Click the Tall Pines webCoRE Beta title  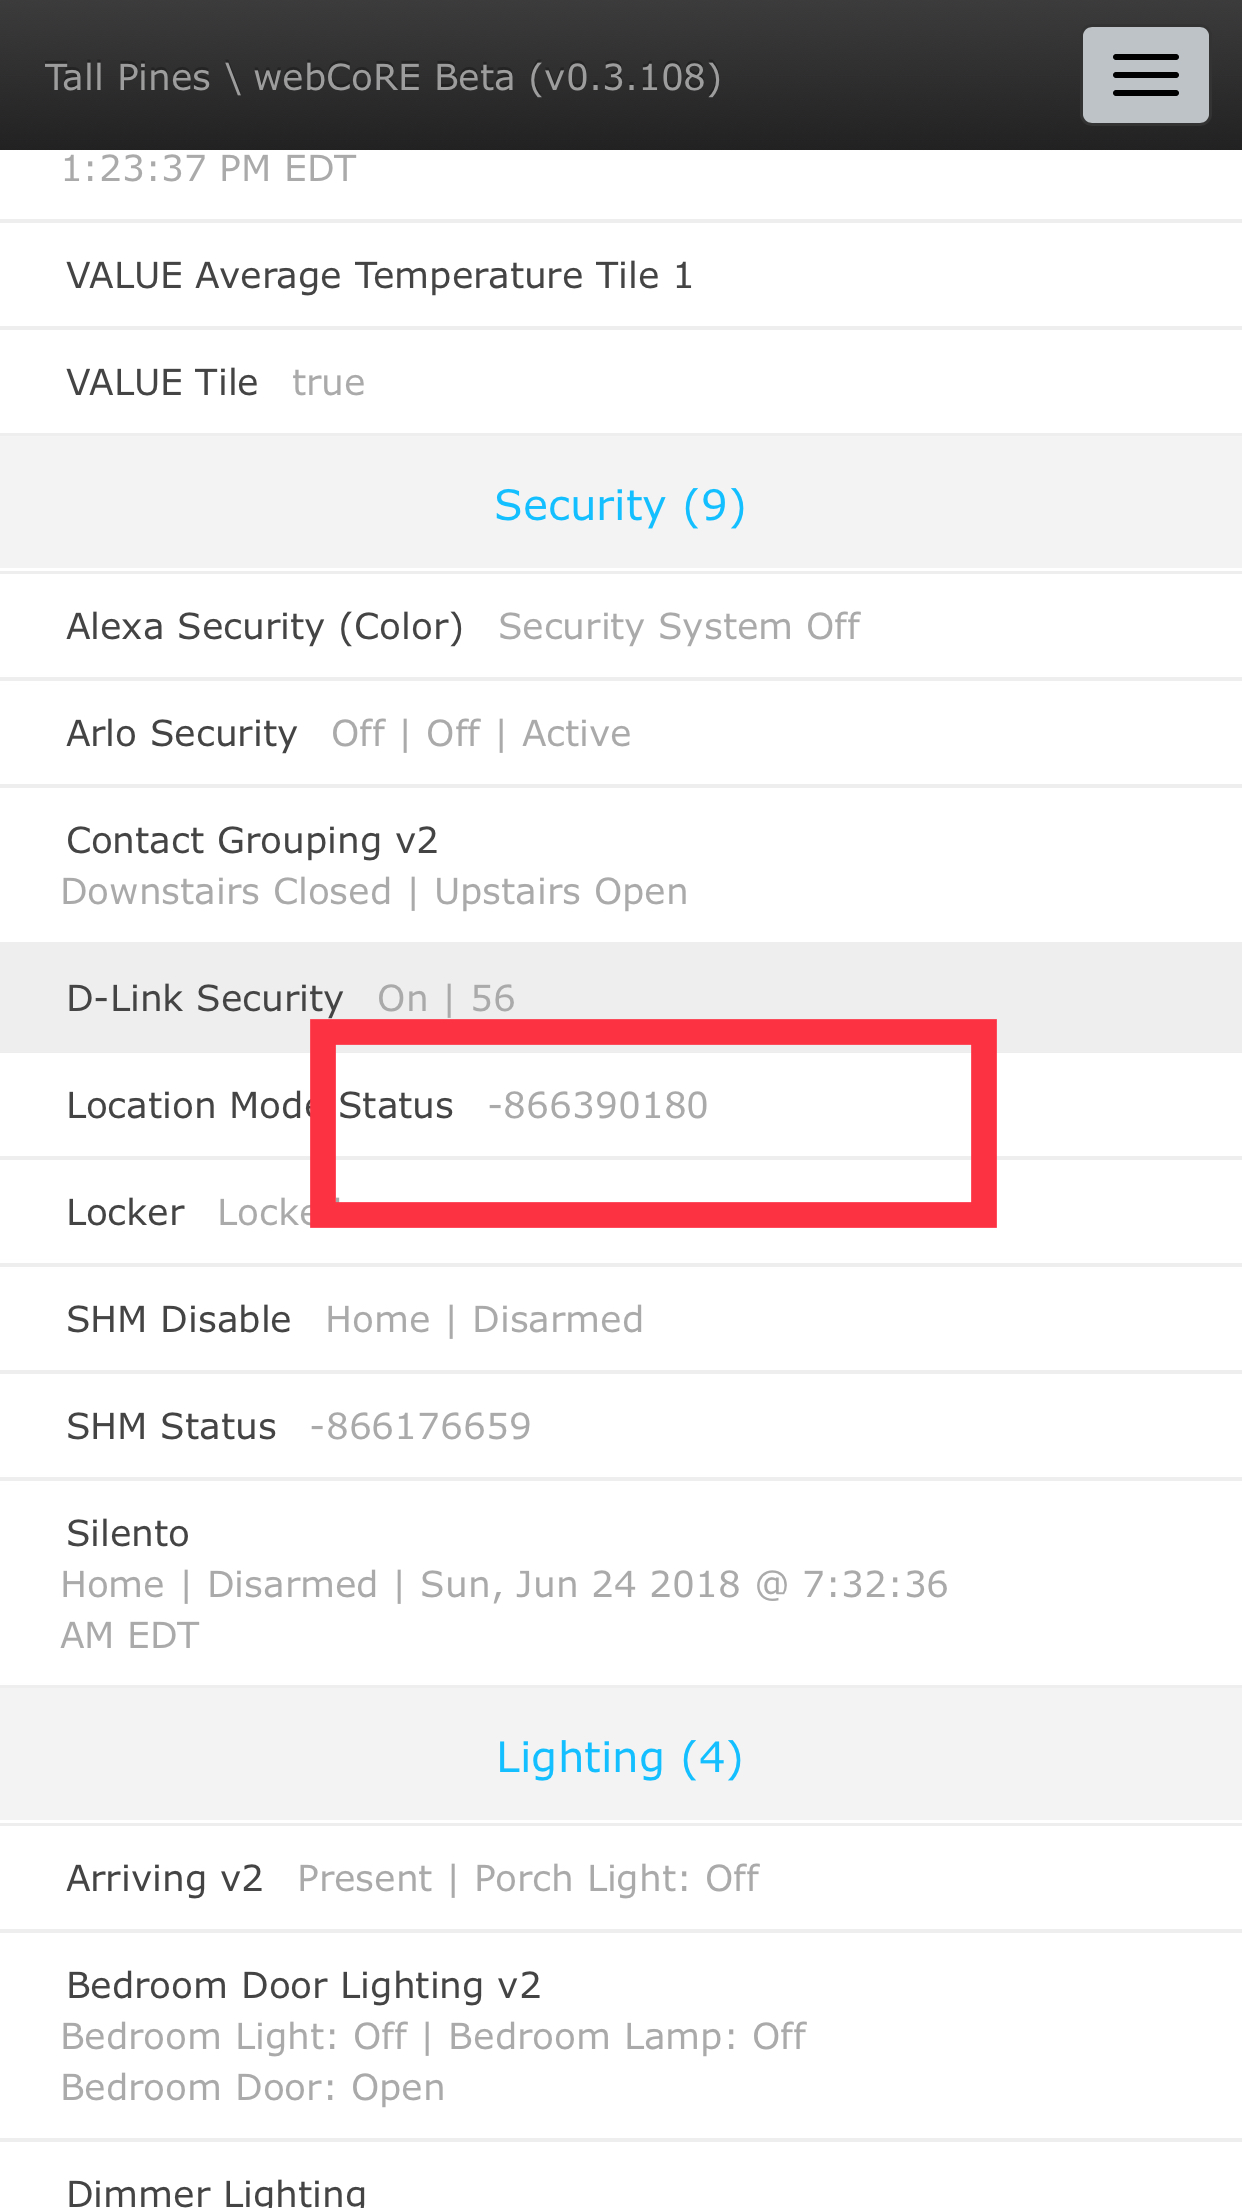pos(383,77)
